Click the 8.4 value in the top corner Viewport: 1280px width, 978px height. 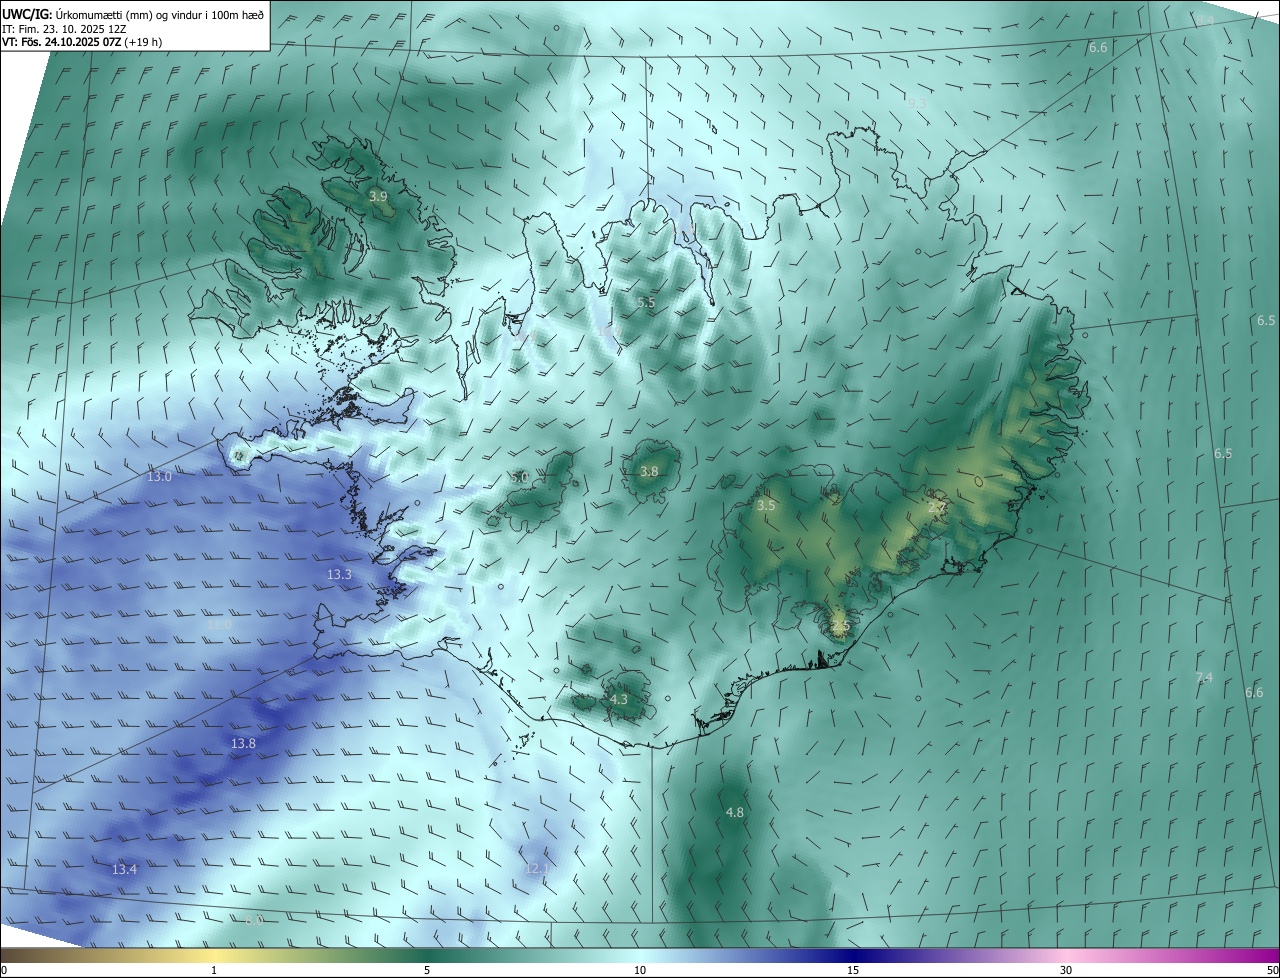coord(1204,21)
